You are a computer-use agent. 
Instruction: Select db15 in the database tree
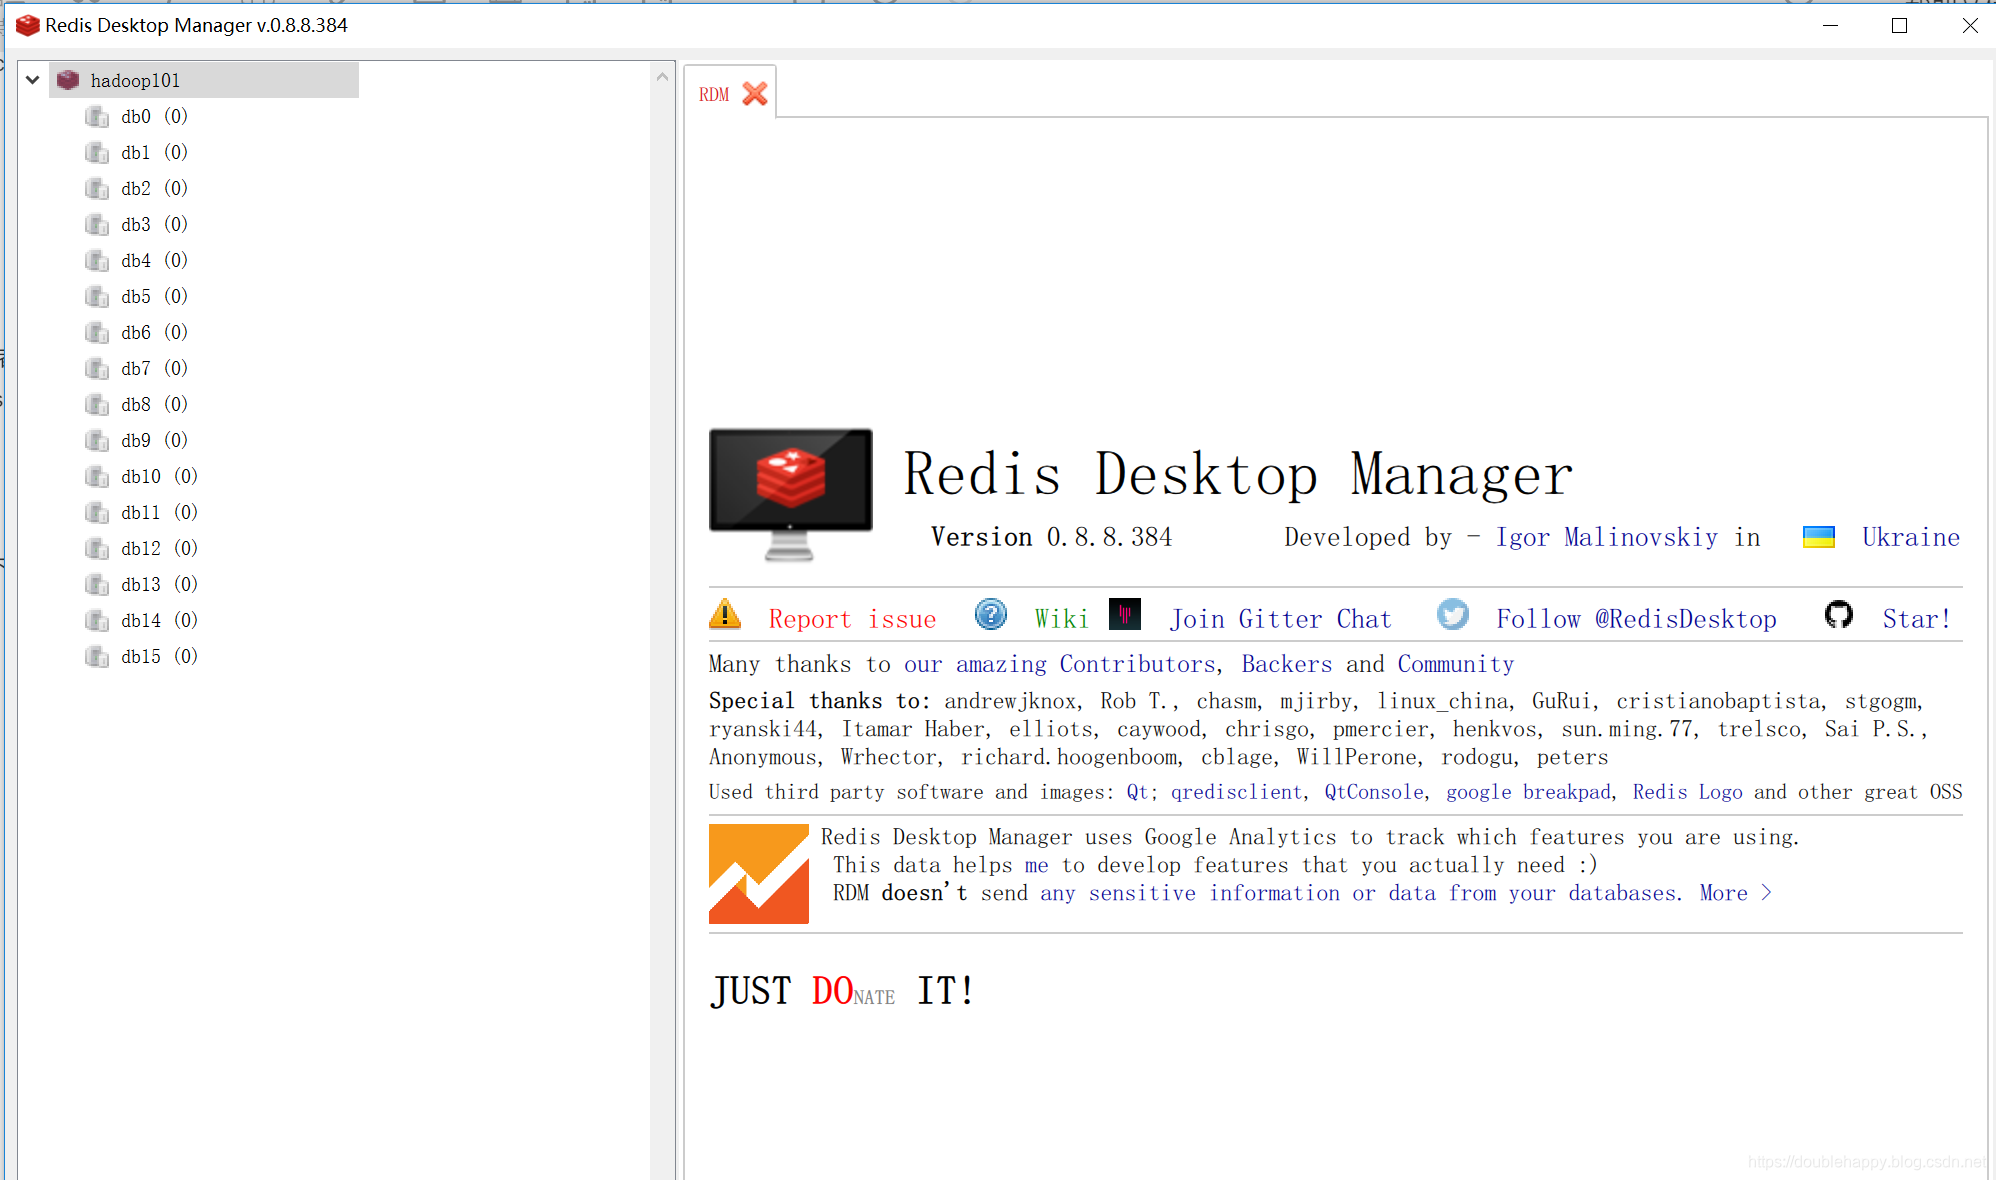click(141, 657)
